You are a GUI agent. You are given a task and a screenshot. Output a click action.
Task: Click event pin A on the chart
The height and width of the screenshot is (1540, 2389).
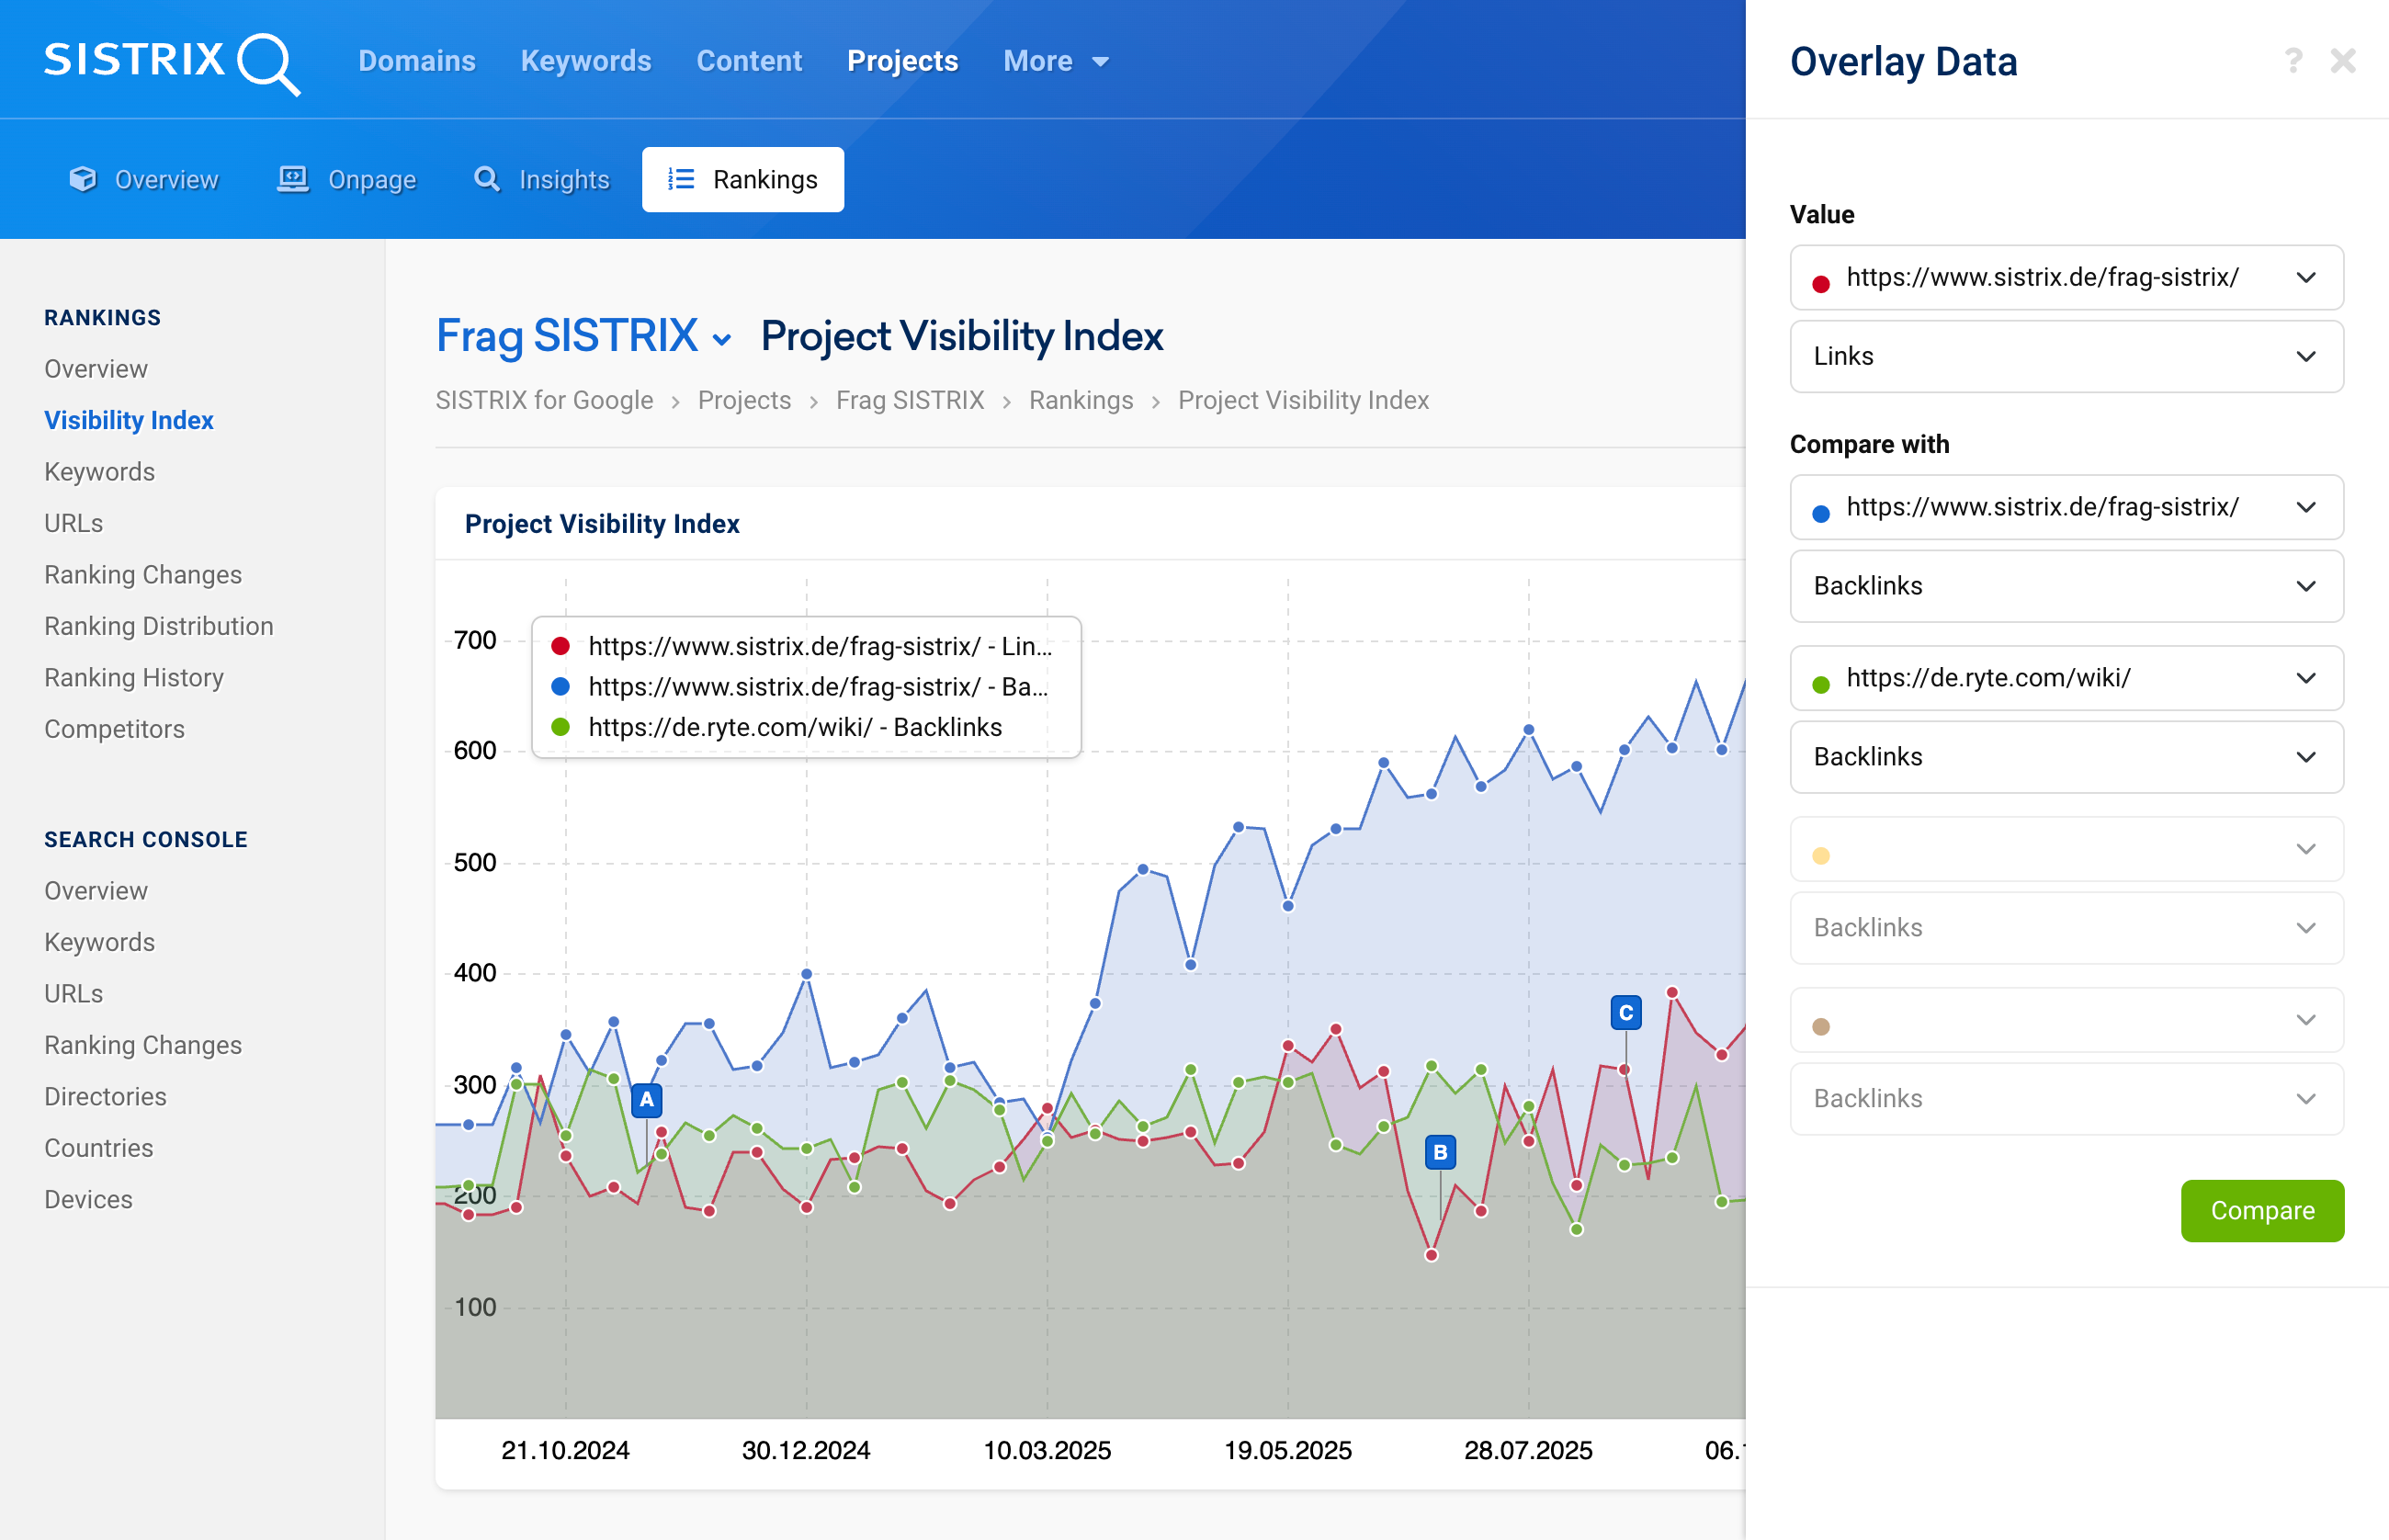[x=647, y=1100]
